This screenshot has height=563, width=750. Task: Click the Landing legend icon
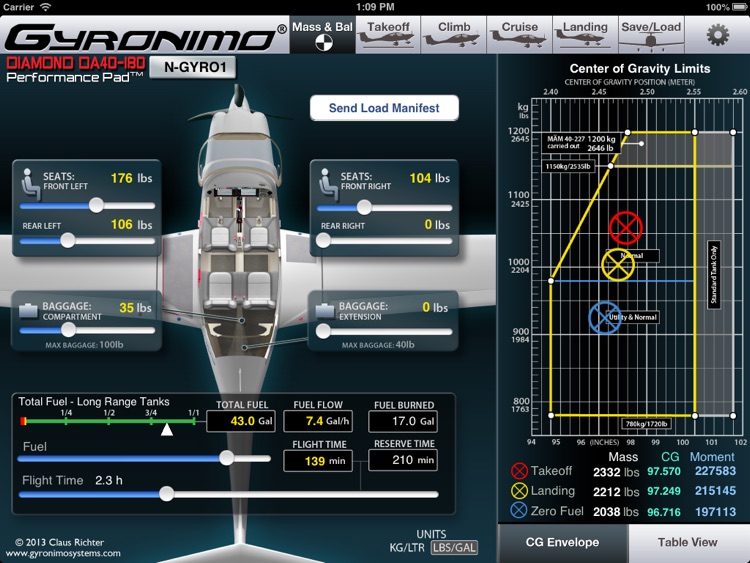(x=519, y=491)
